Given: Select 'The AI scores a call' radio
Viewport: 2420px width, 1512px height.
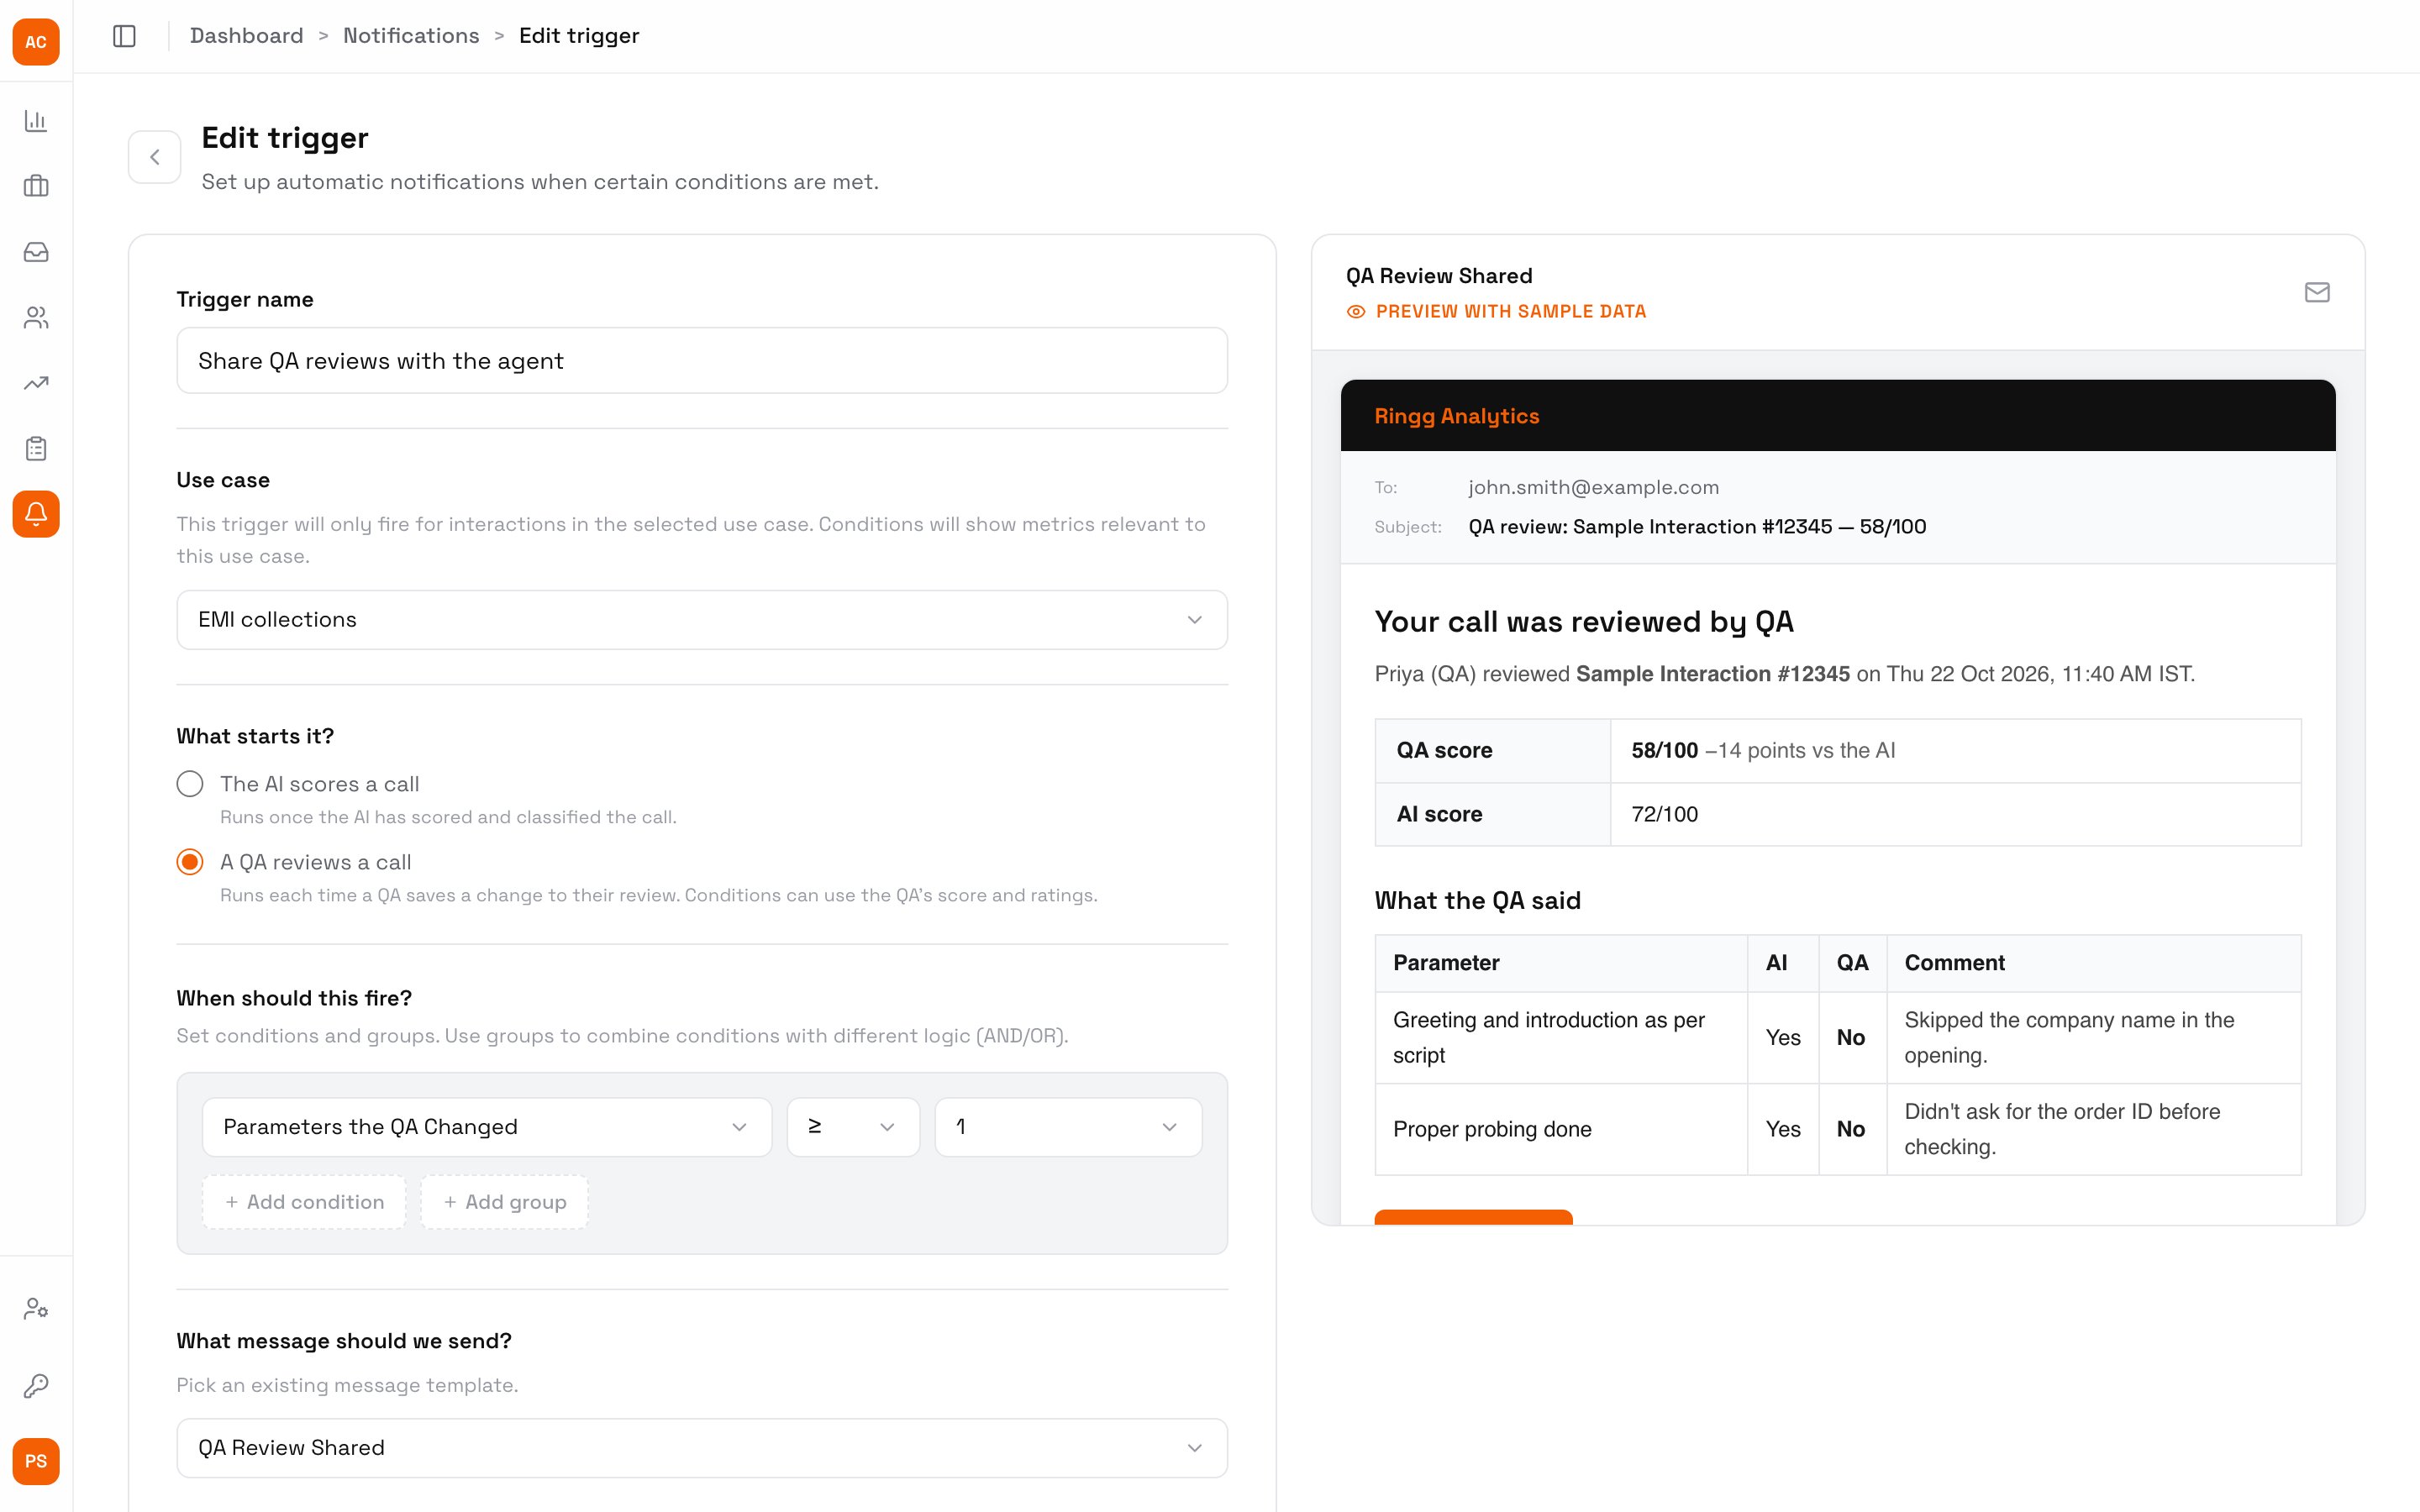Looking at the screenshot, I should click(190, 784).
